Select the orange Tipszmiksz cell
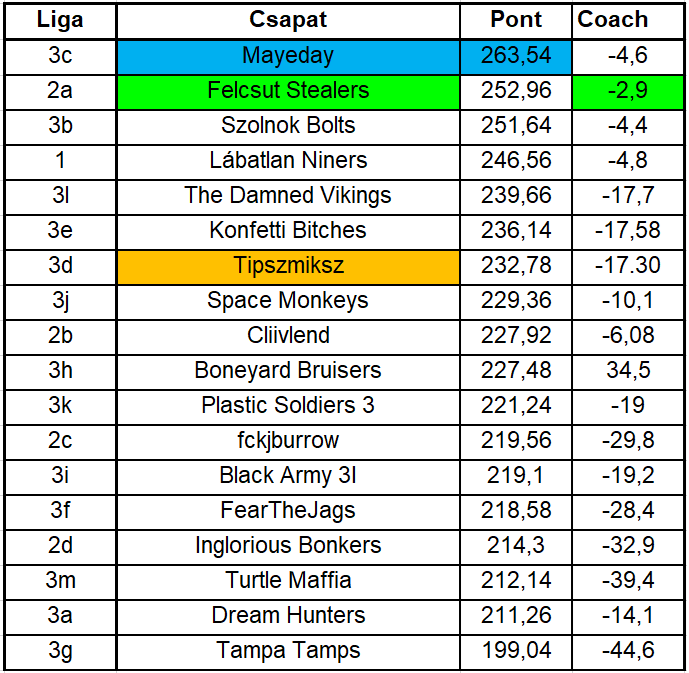The height and width of the screenshot is (673, 689). (288, 265)
